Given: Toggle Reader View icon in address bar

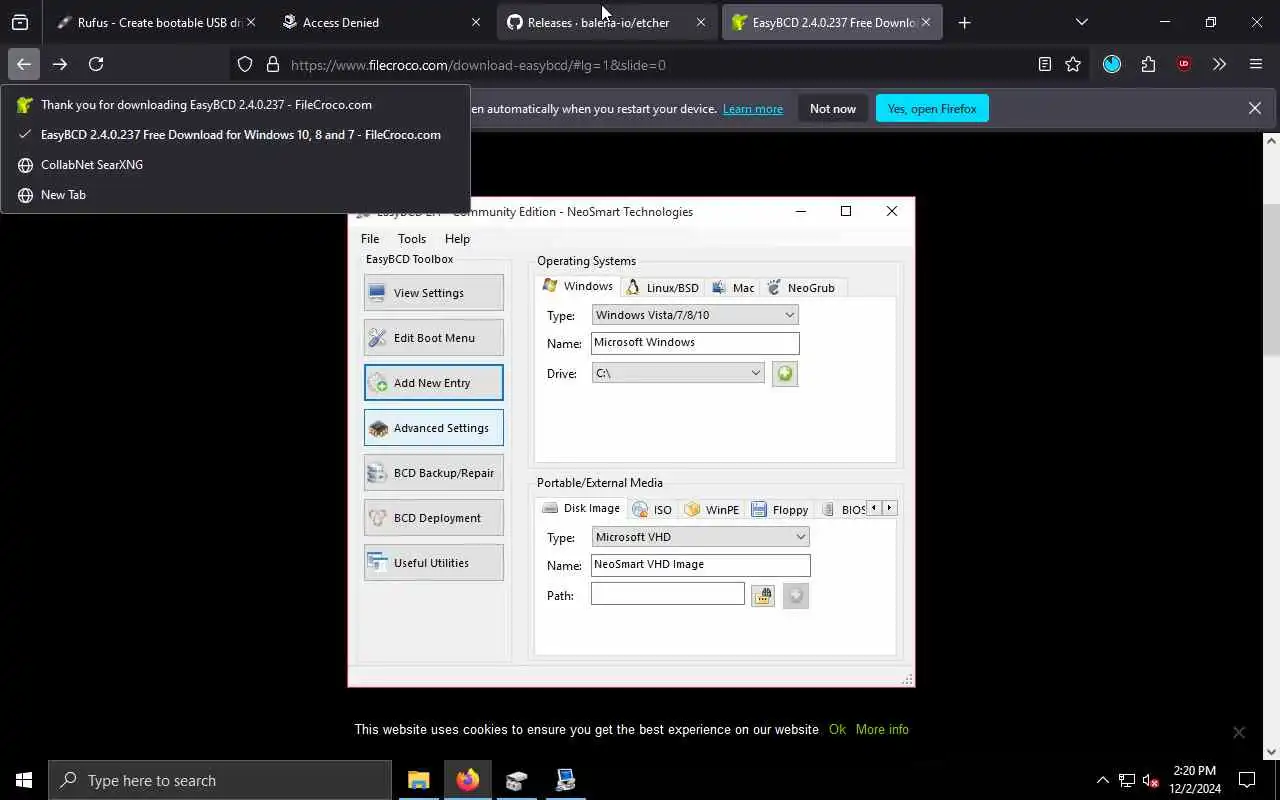Looking at the screenshot, I should (1044, 64).
